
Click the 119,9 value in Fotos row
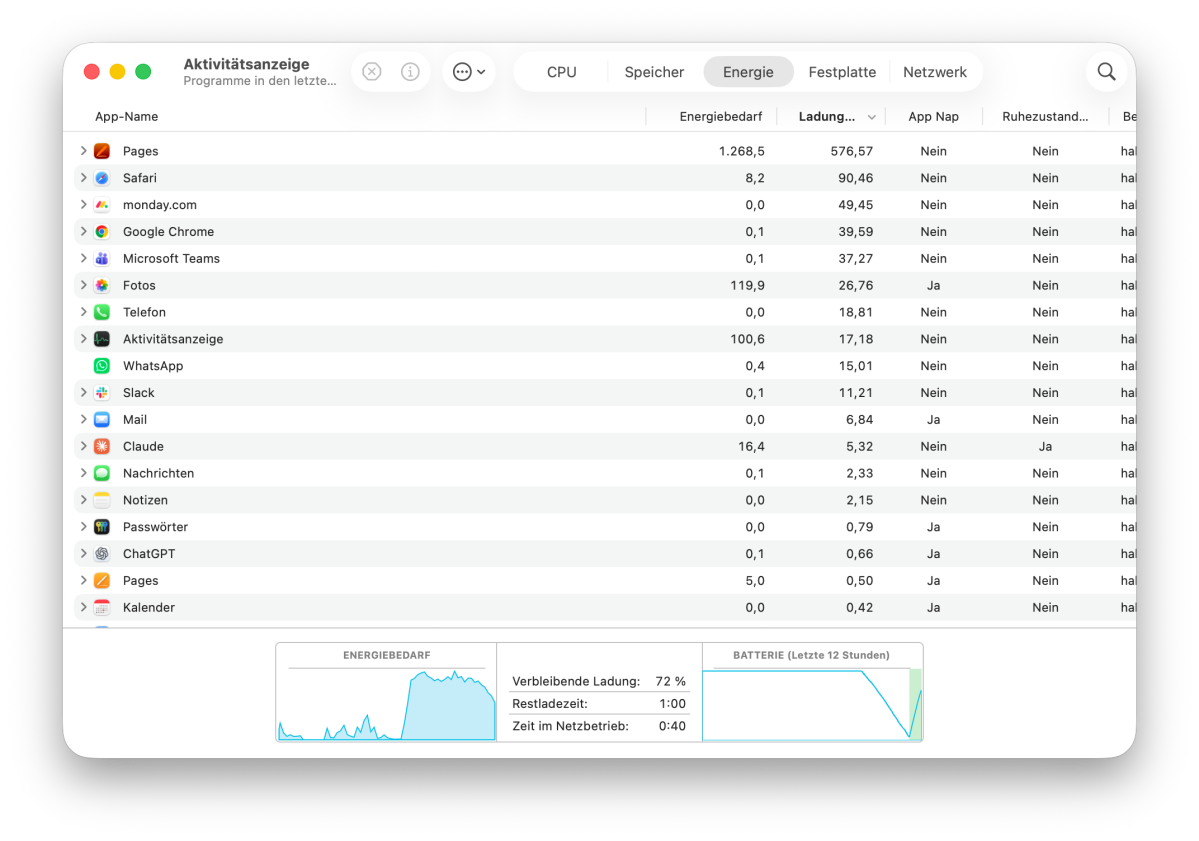[747, 285]
